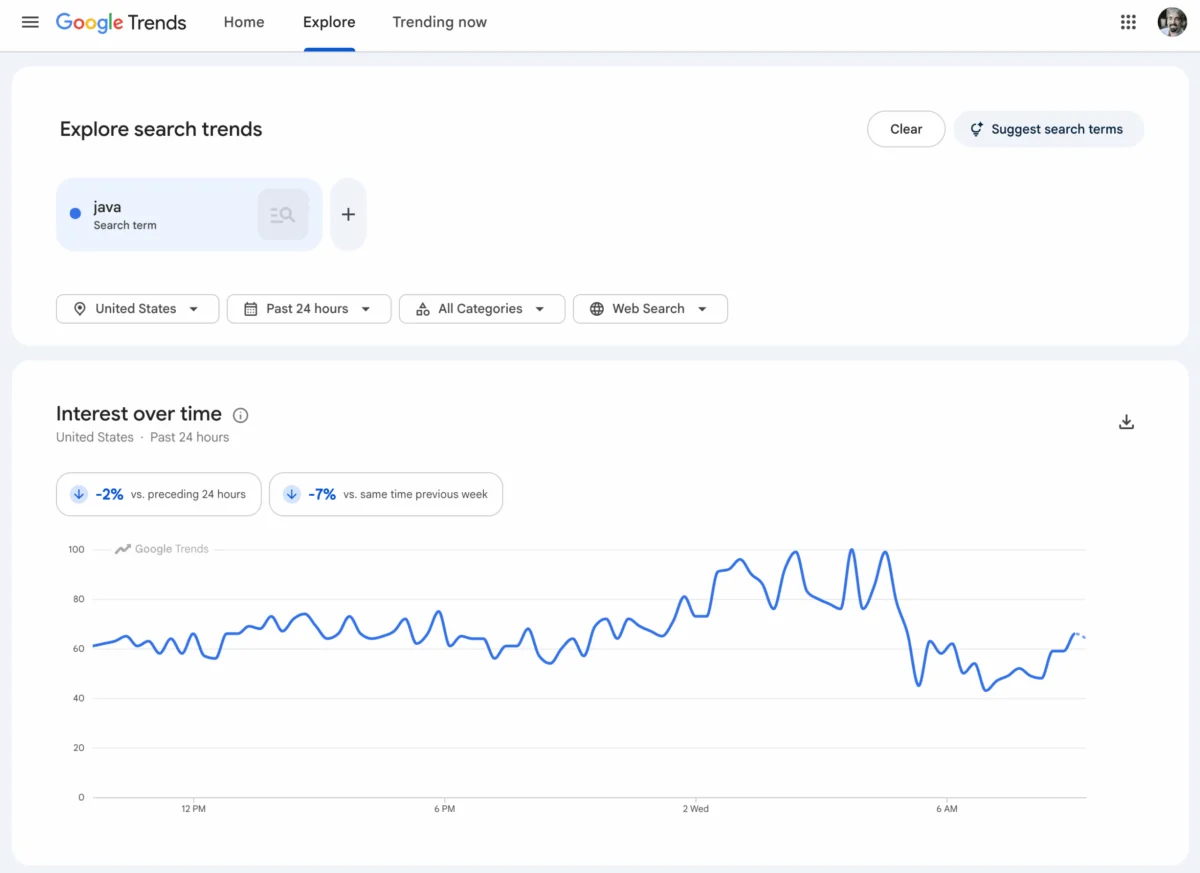The image size is (1200, 873).
Task: Open the account profile avatar
Action: coord(1172,22)
